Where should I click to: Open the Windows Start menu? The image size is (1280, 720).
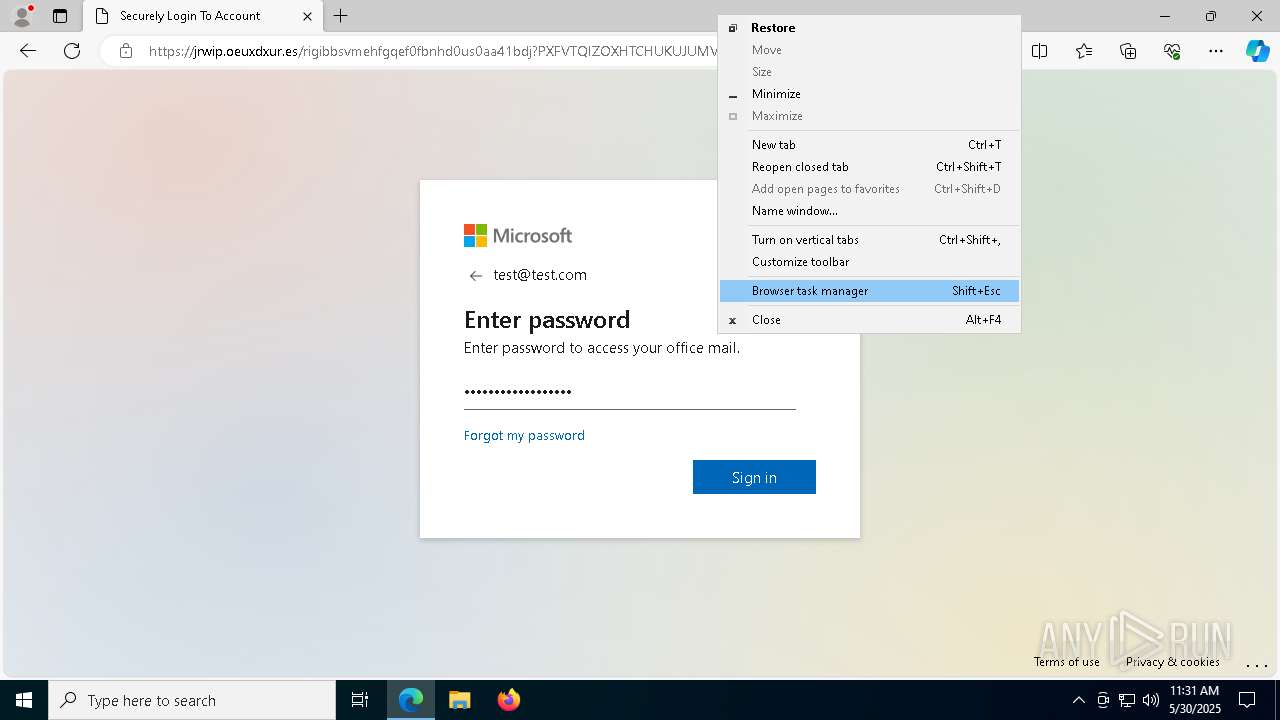[x=24, y=700]
